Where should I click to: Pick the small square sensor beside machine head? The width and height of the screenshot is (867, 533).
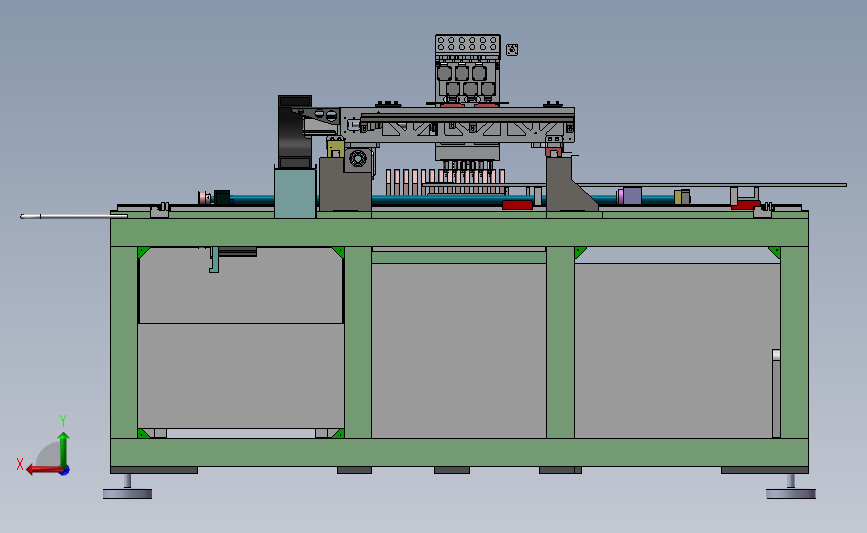pos(512,50)
